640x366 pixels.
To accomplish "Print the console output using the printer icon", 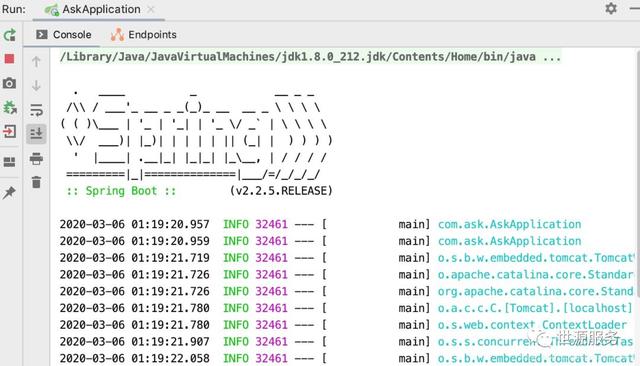I will pos(36,158).
